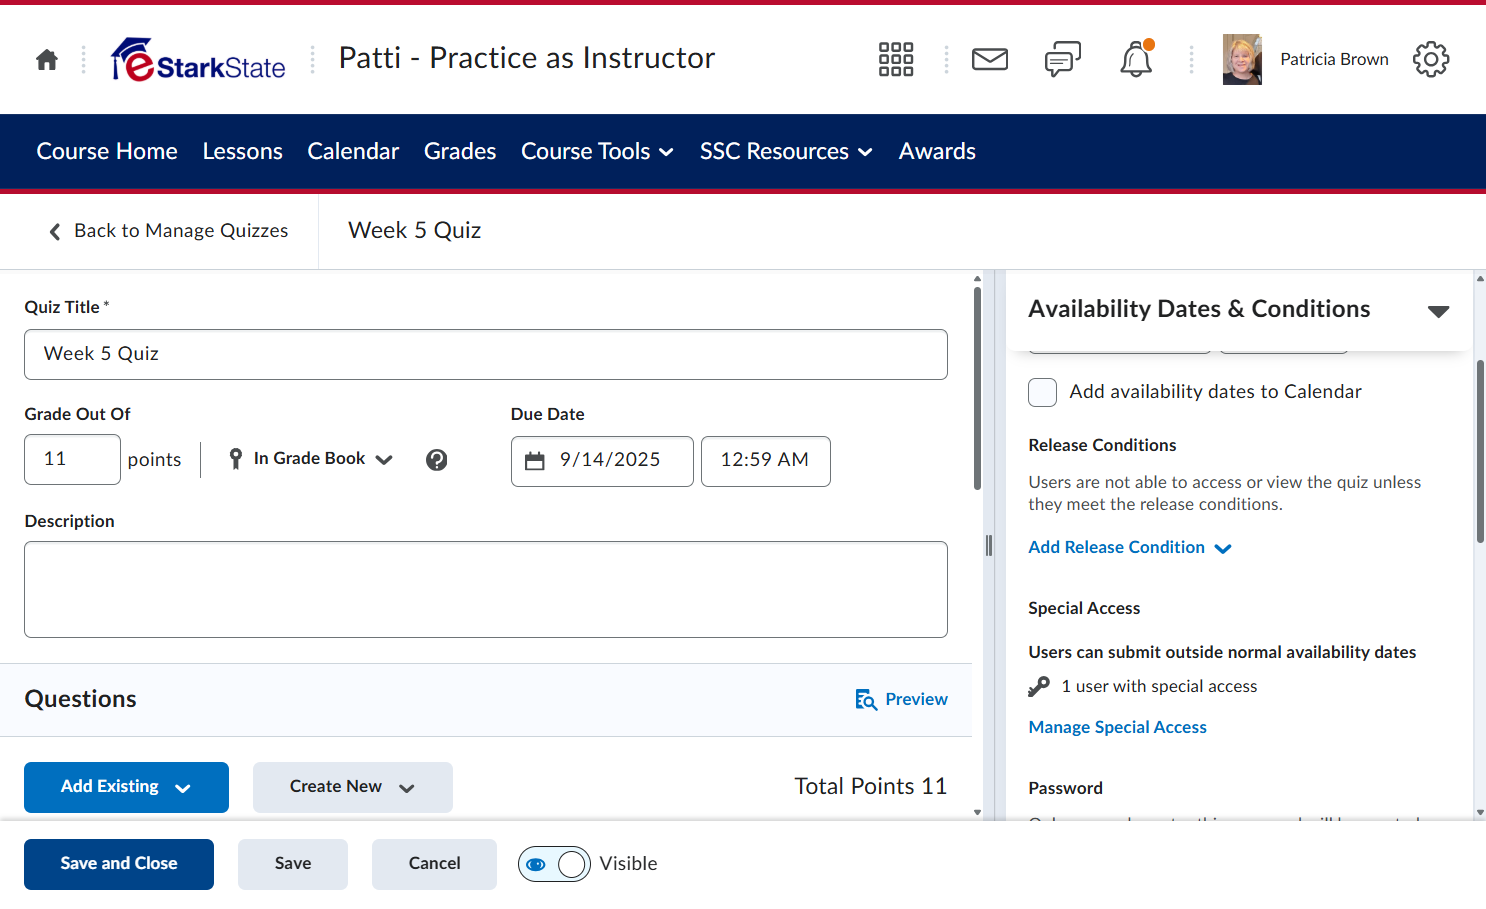Open the Add Existing dropdown
The image size is (1486, 909).
click(x=126, y=788)
